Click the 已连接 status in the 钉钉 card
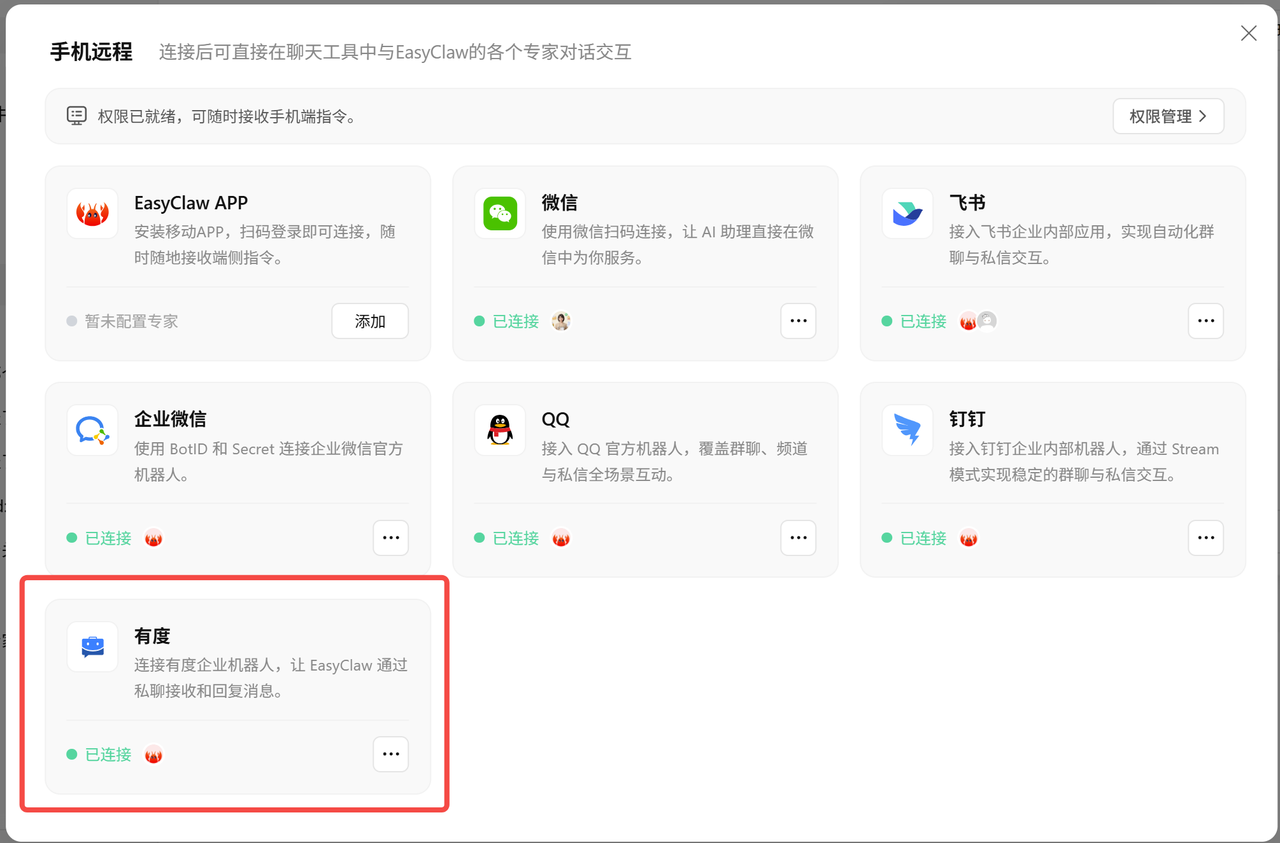1280x843 pixels. point(914,538)
